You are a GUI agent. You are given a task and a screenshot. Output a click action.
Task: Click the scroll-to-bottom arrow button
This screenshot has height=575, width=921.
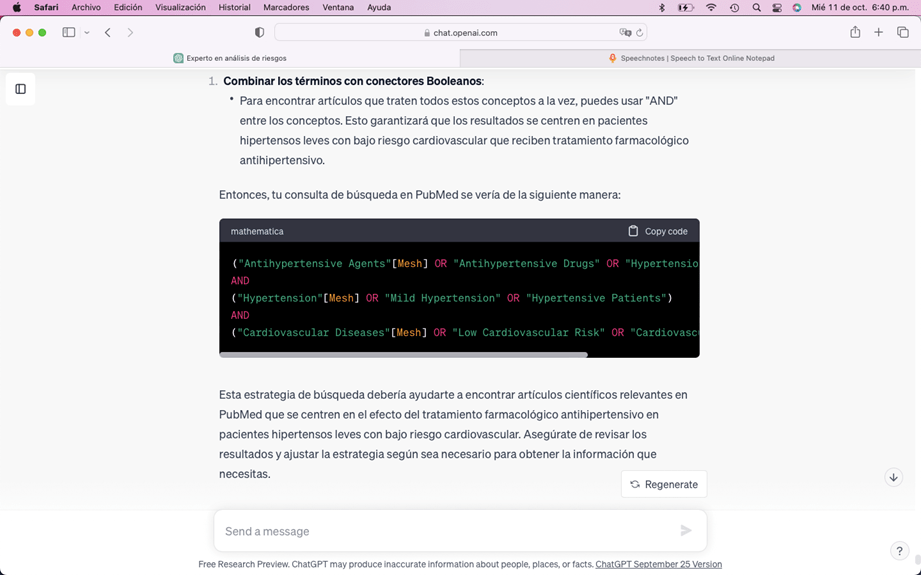pos(893,478)
